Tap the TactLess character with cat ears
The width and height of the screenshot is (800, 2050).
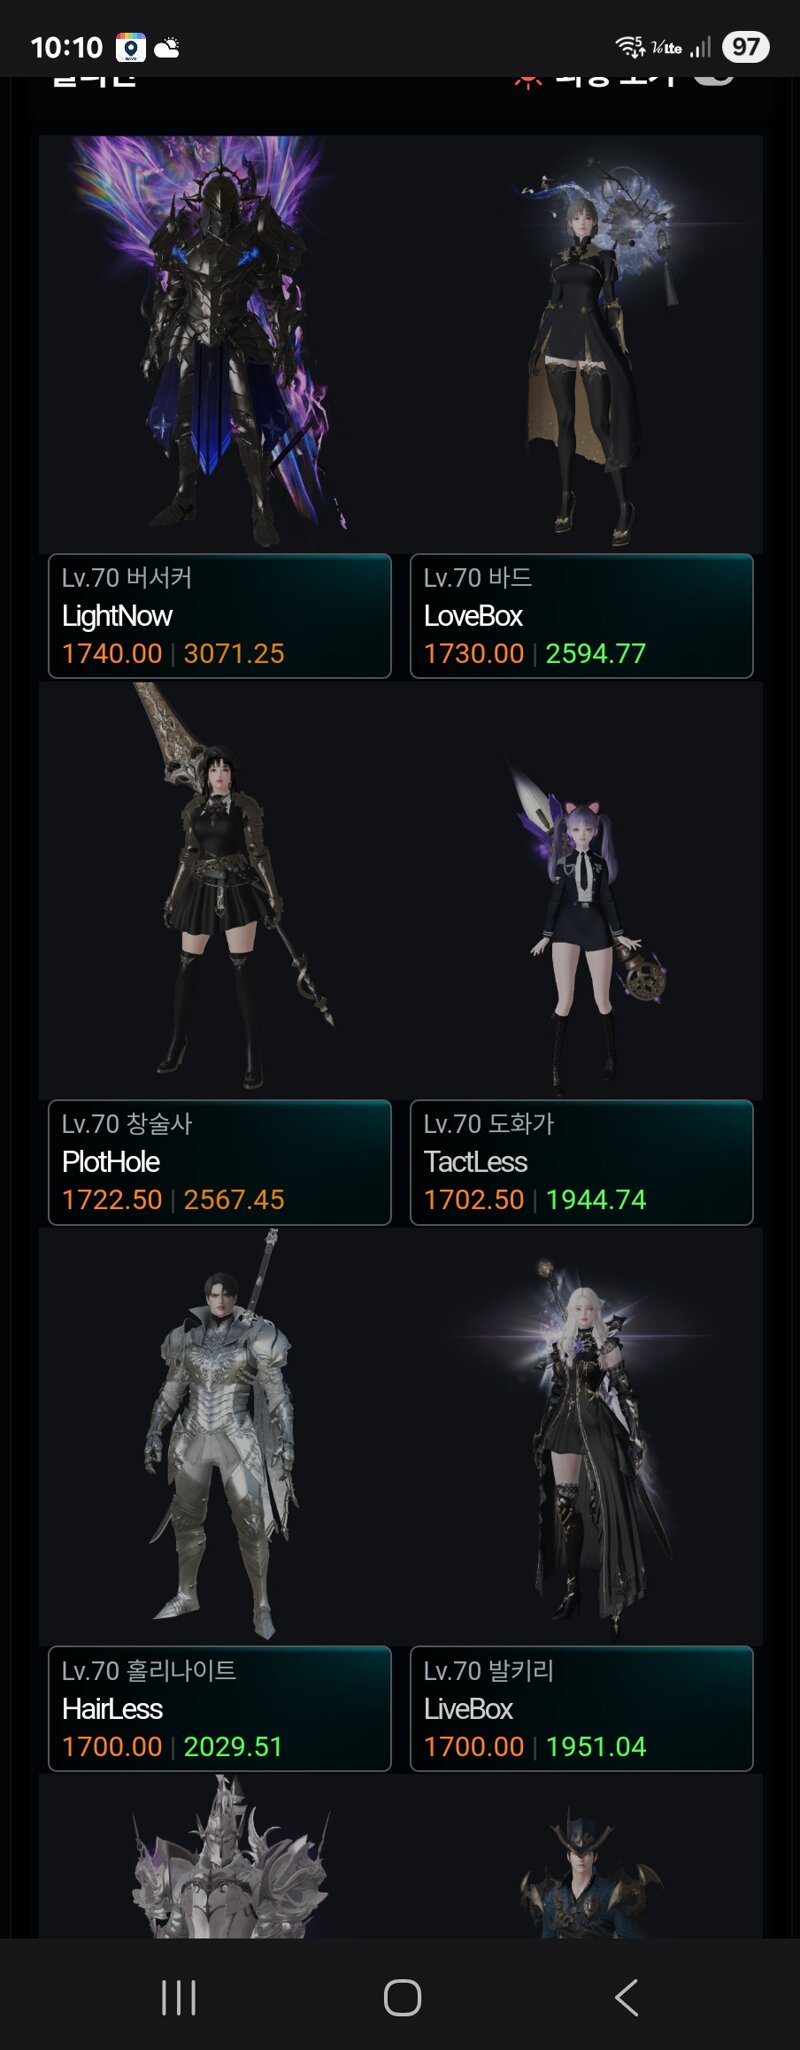(582, 891)
